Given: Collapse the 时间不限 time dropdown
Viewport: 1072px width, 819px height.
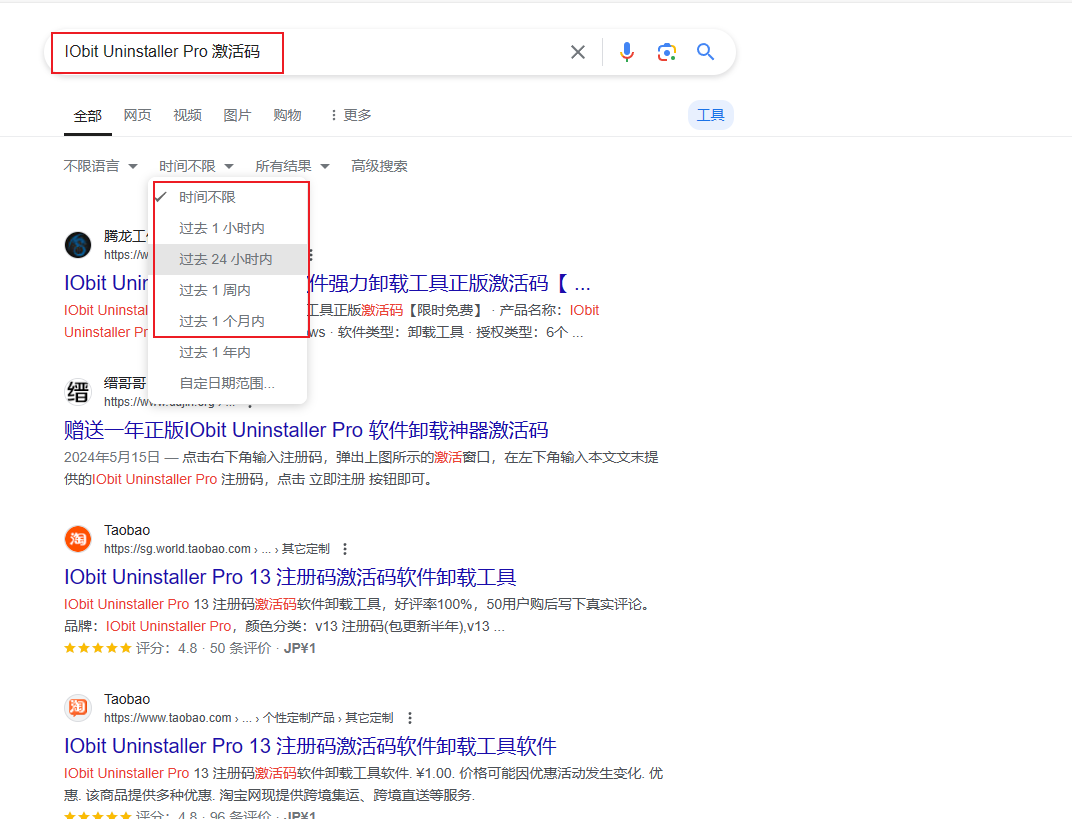Looking at the screenshot, I should (x=196, y=166).
